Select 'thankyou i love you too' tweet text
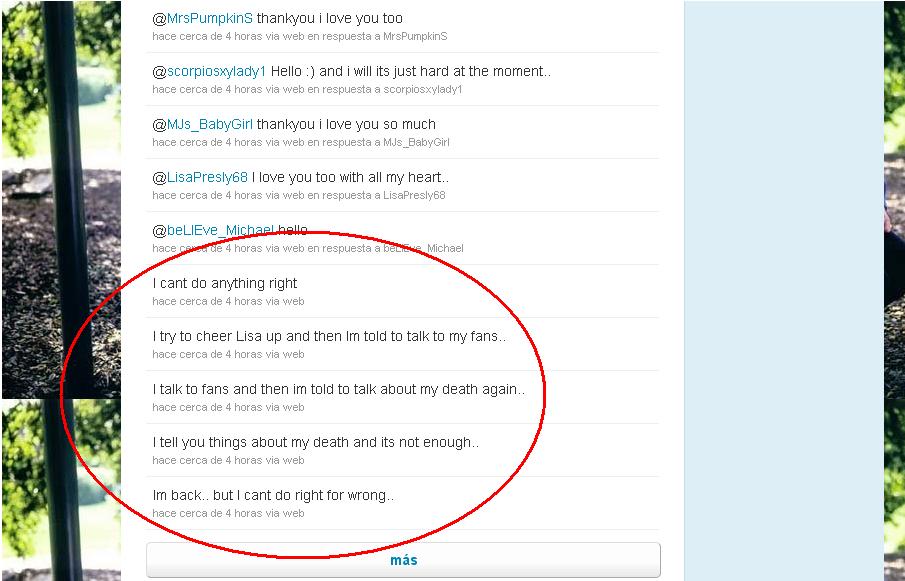 (x=330, y=18)
